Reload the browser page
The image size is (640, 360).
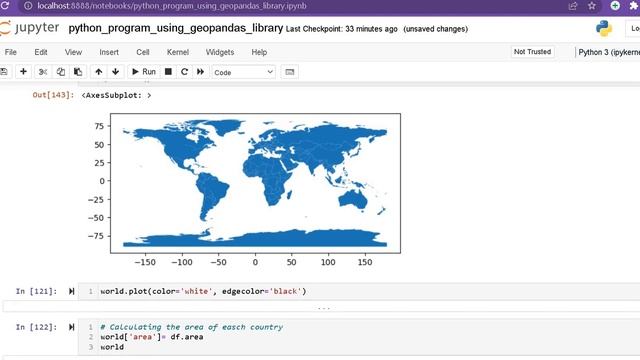click(5, 6)
